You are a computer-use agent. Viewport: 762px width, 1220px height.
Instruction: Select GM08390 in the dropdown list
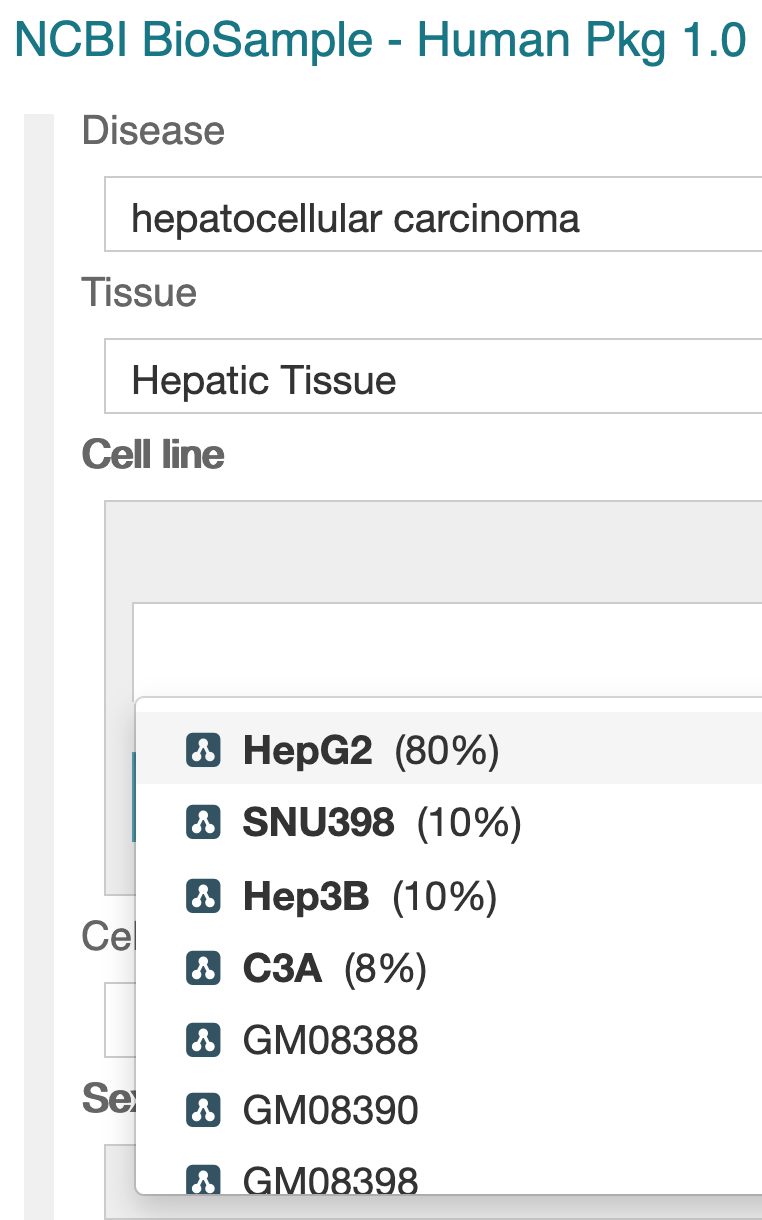(x=449, y=1110)
